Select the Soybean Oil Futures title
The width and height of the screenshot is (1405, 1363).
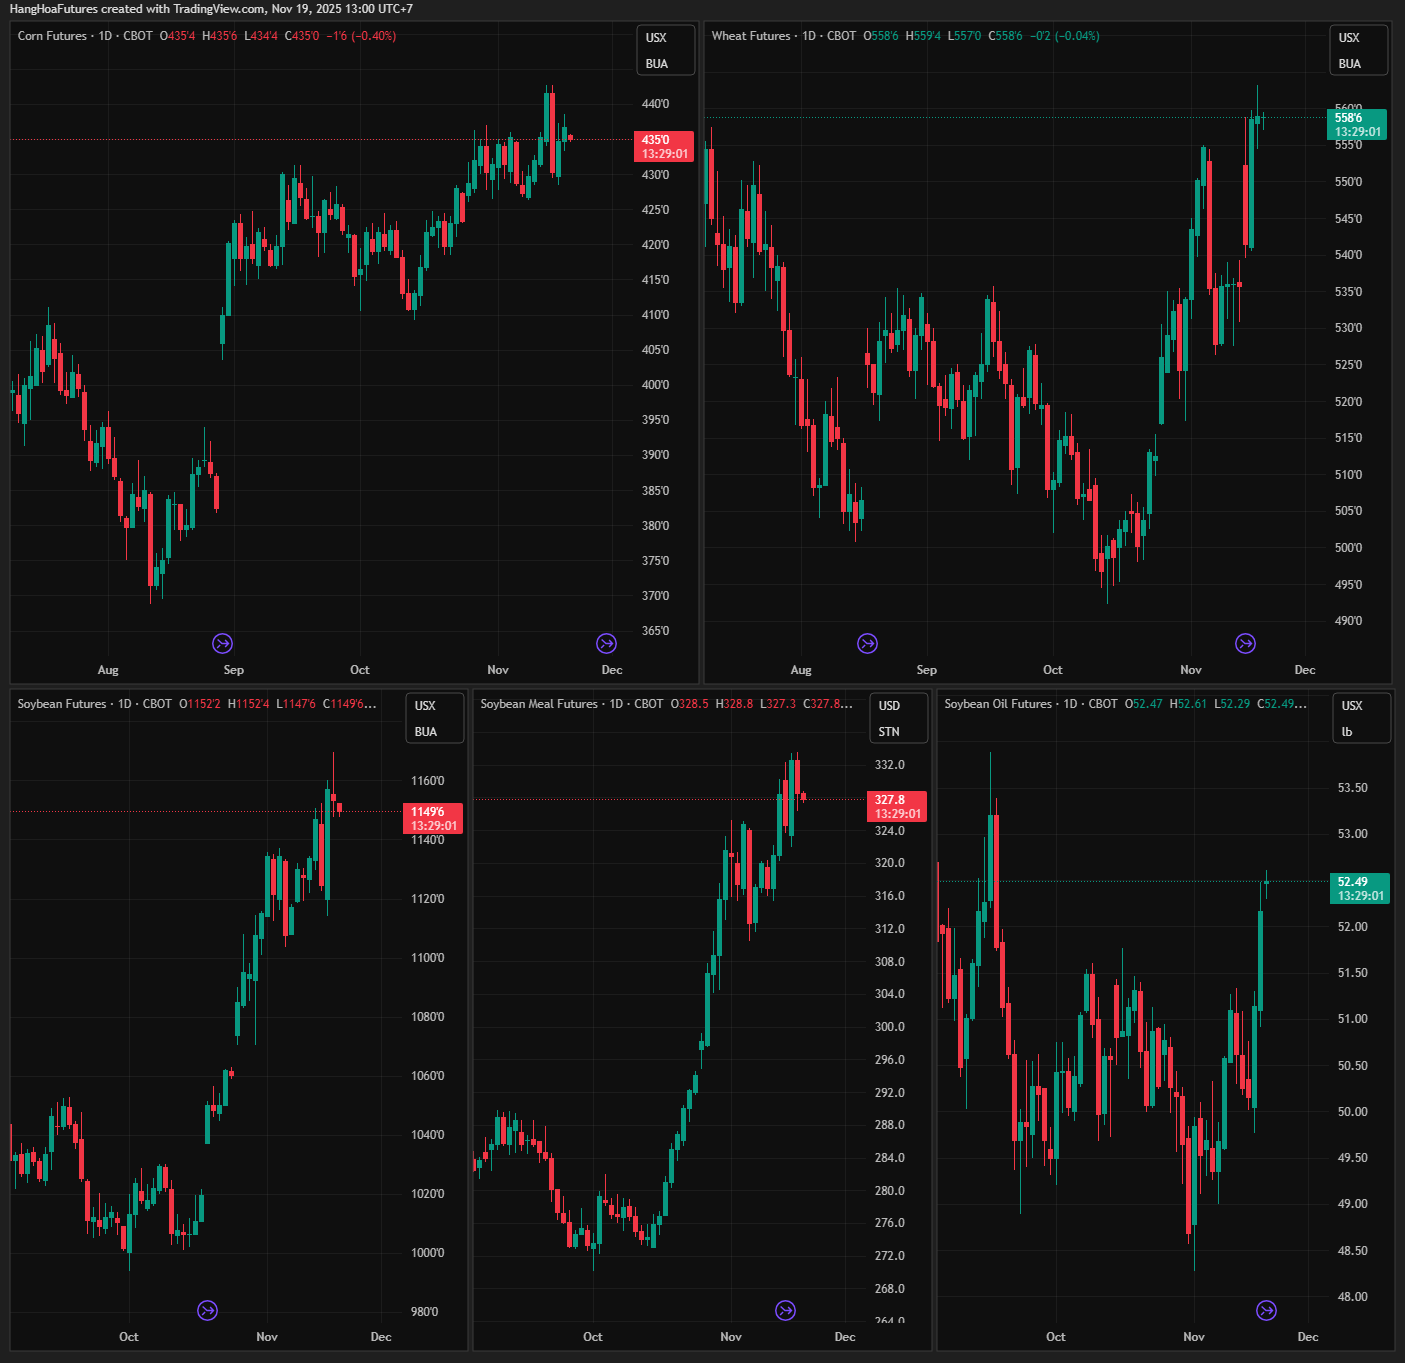998,704
